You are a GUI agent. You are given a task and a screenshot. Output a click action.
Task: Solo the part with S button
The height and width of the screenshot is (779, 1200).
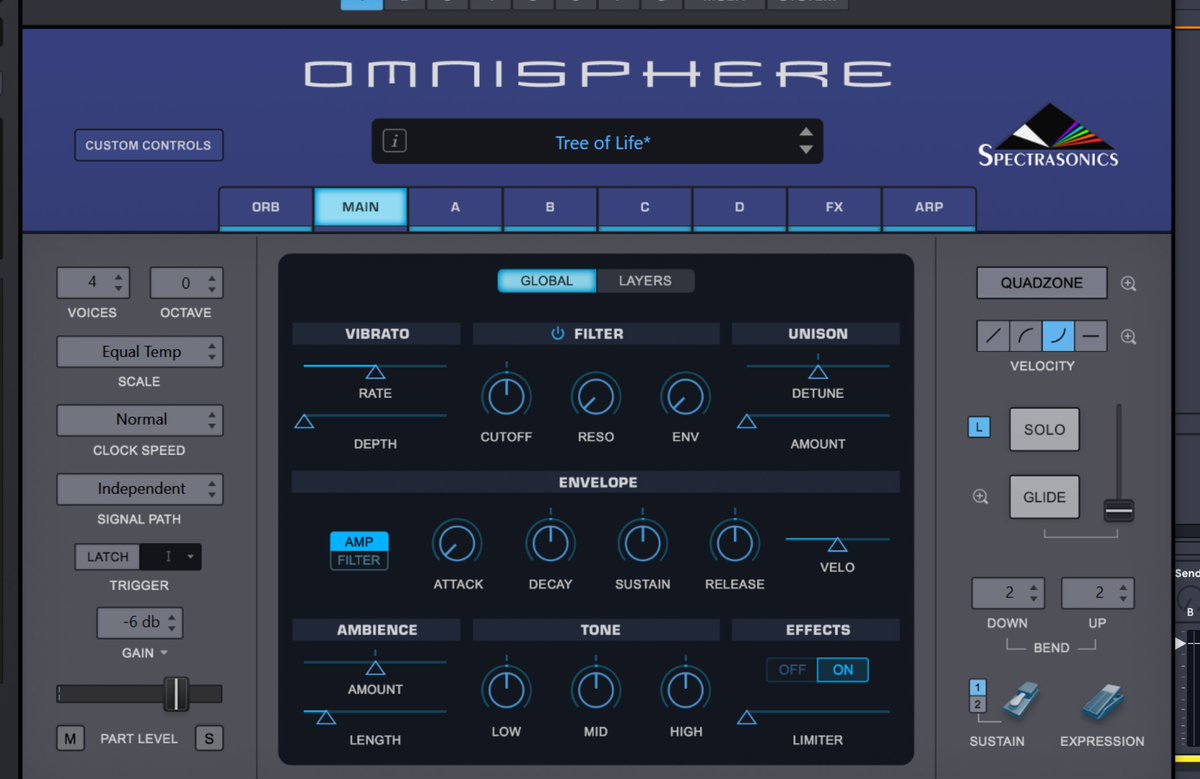[x=209, y=739]
